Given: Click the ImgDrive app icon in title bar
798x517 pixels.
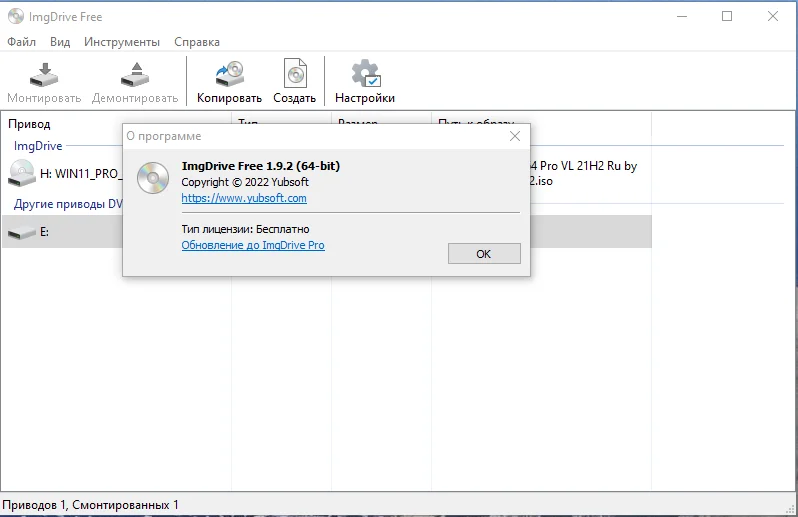Looking at the screenshot, I should [16, 16].
